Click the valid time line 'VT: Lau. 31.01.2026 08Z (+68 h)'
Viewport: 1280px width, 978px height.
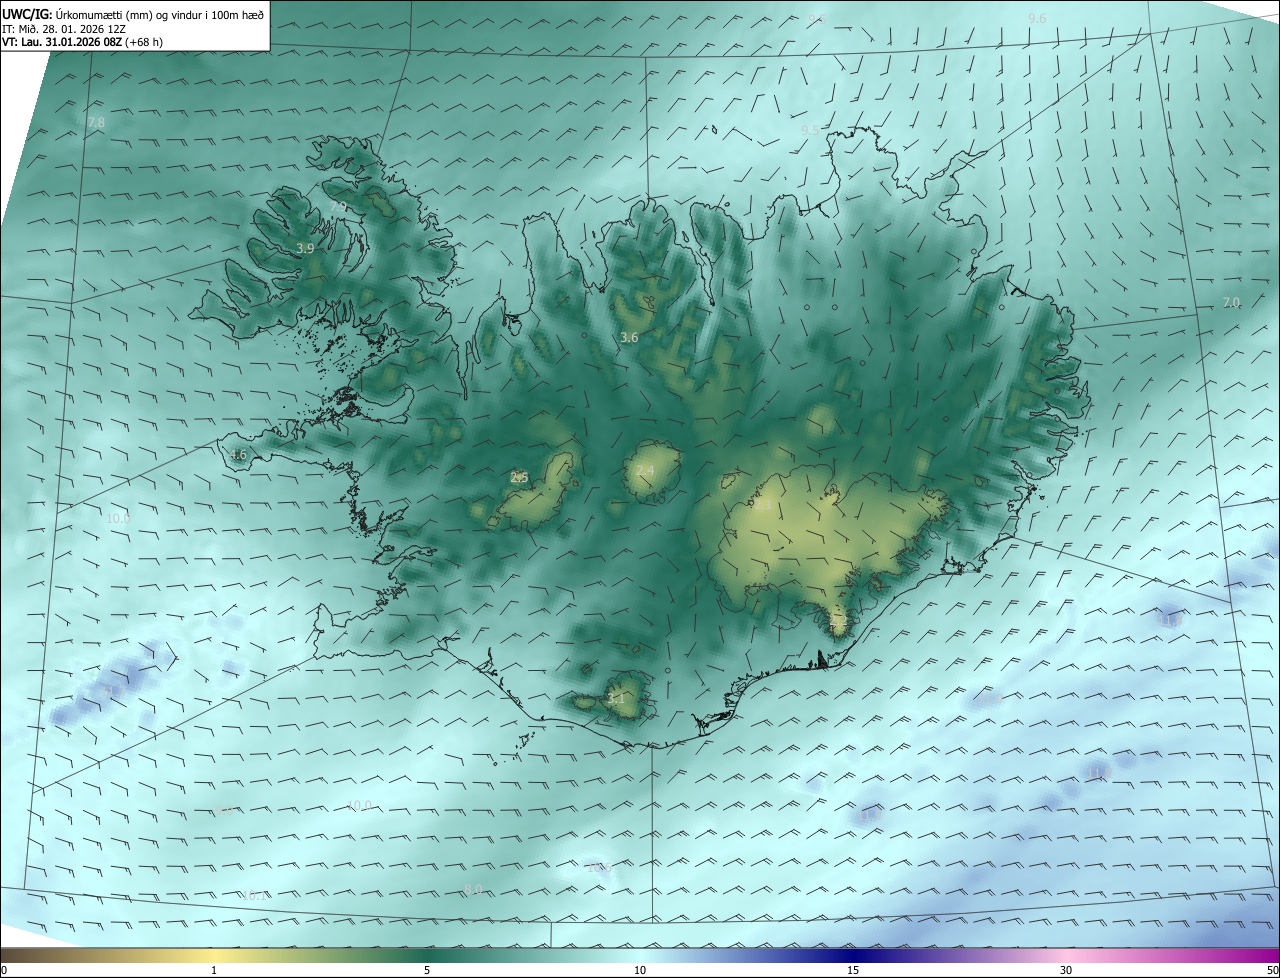tap(83, 42)
